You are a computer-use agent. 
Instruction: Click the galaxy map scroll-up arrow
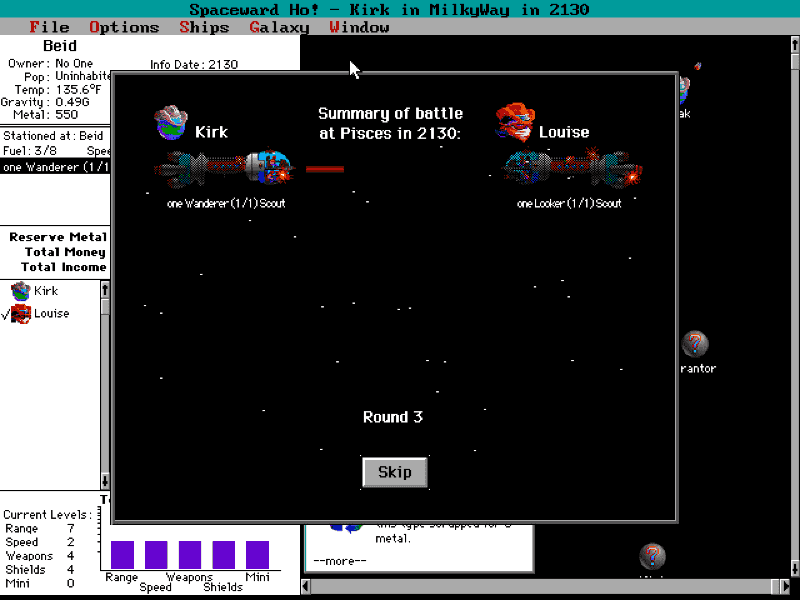point(795,45)
